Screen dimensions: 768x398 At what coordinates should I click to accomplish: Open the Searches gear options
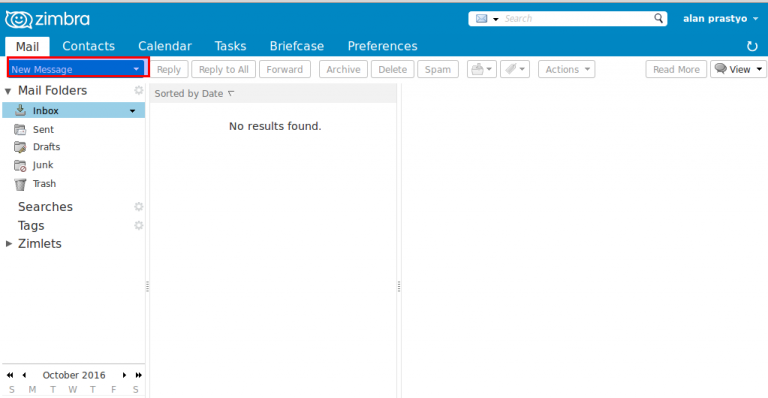[x=139, y=207]
